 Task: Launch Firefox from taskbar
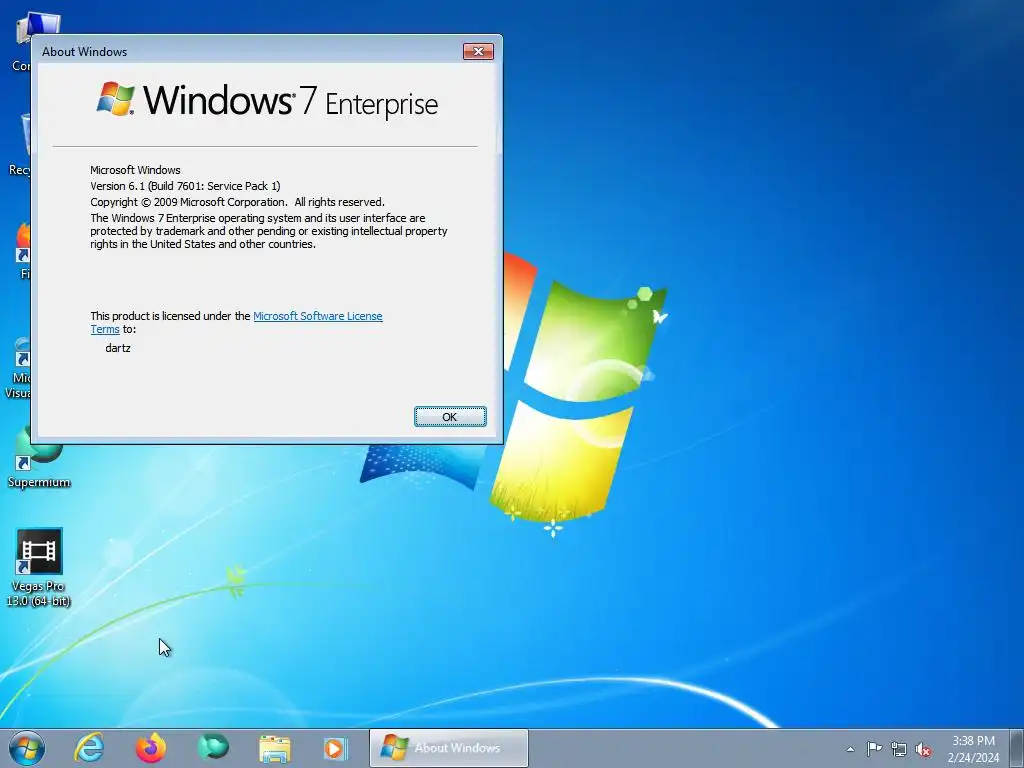point(151,748)
